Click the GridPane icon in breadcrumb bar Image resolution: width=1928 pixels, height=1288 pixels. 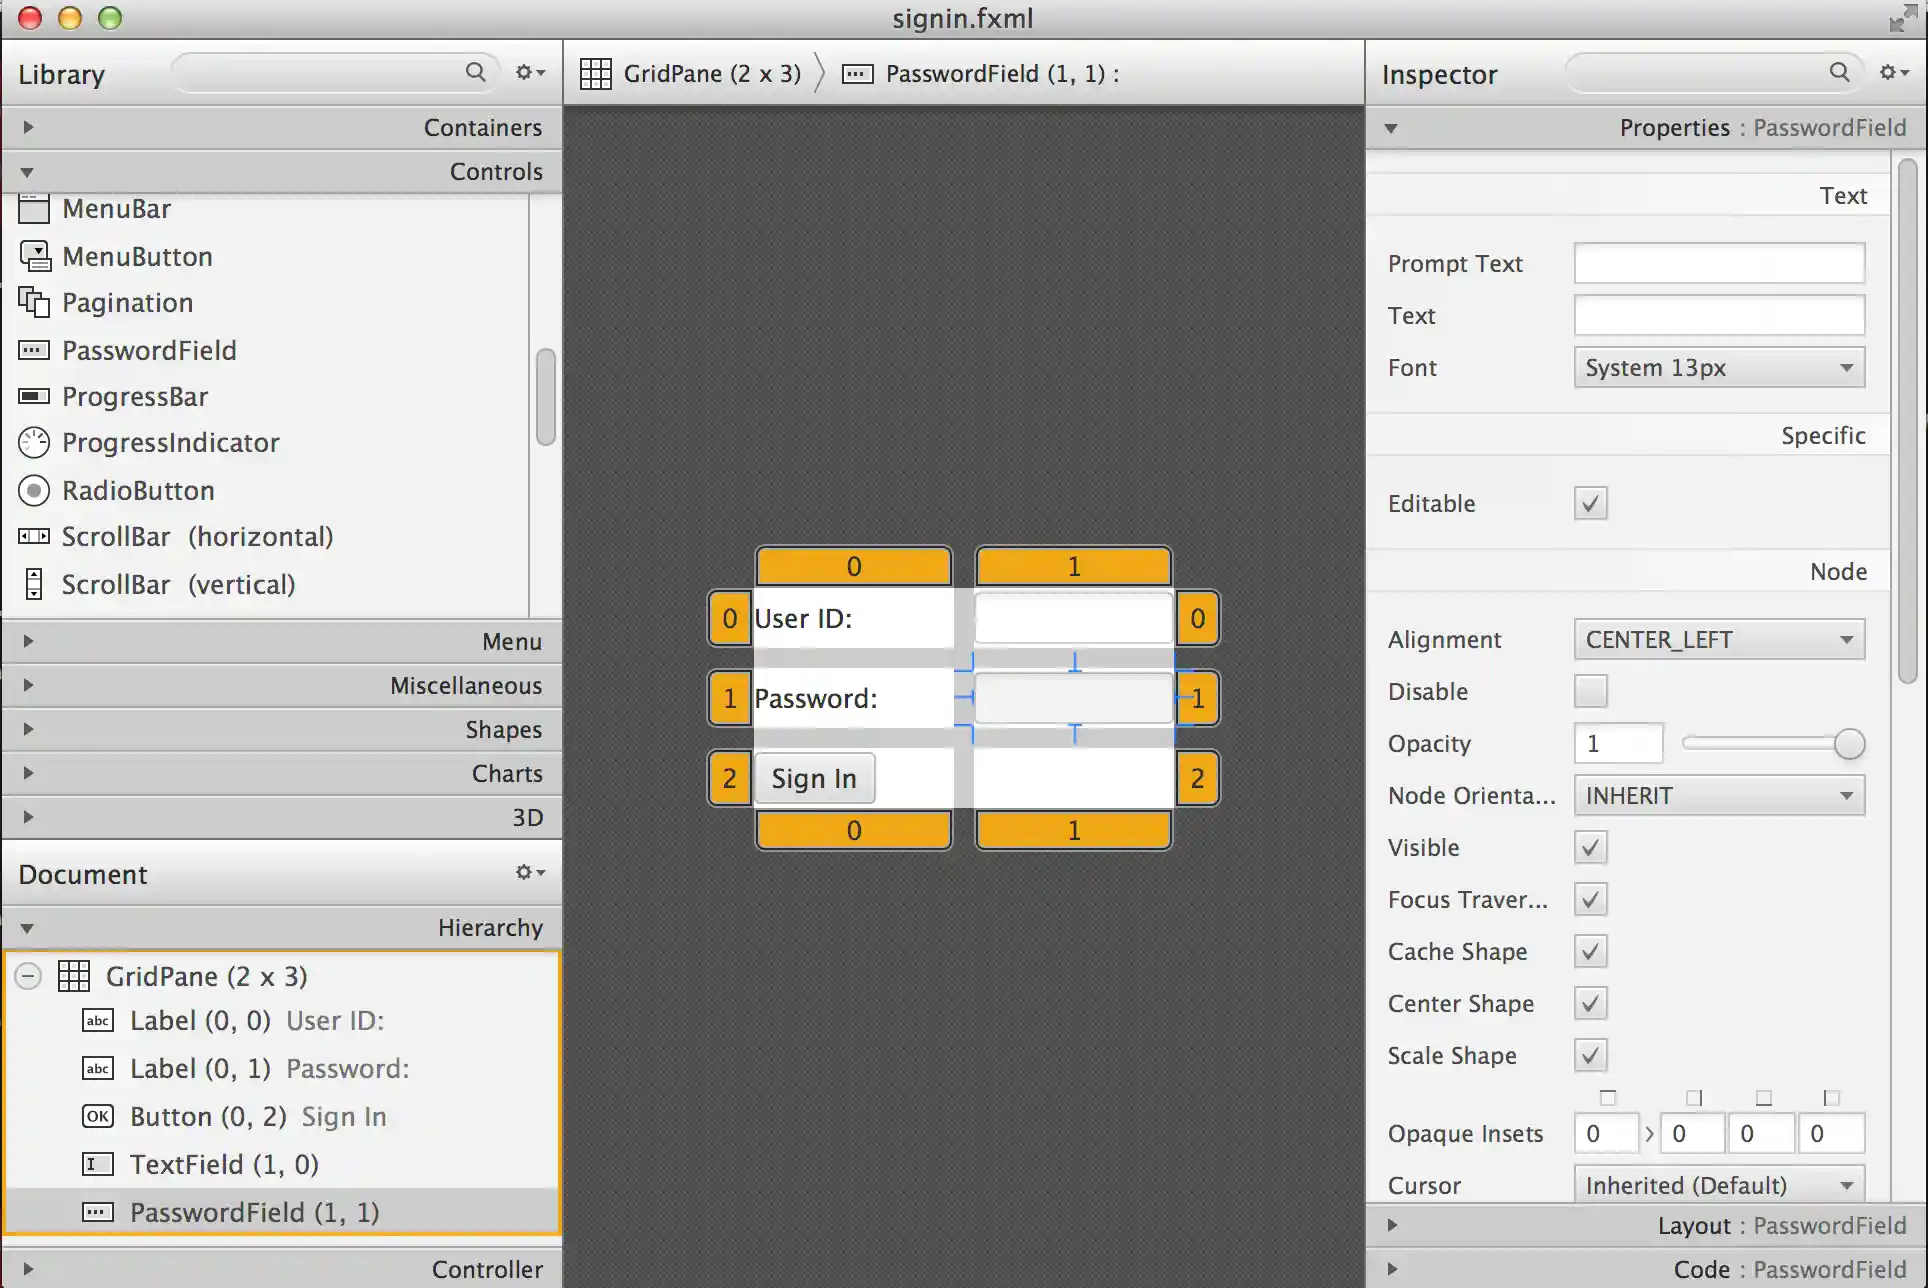tap(596, 74)
